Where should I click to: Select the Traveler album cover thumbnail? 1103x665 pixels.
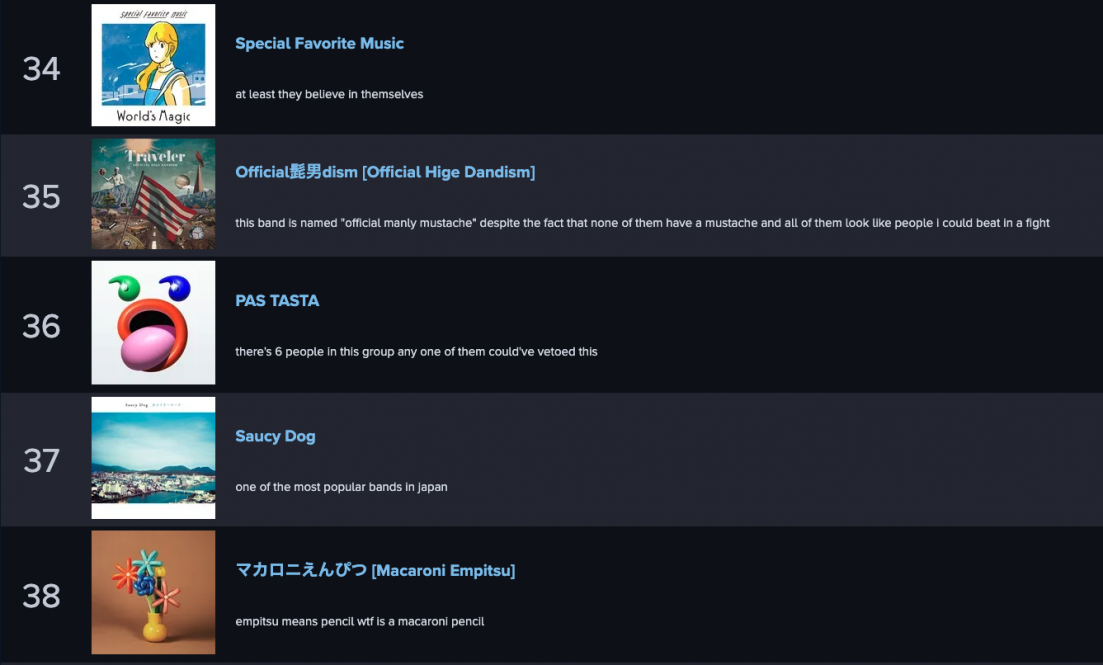[153, 194]
